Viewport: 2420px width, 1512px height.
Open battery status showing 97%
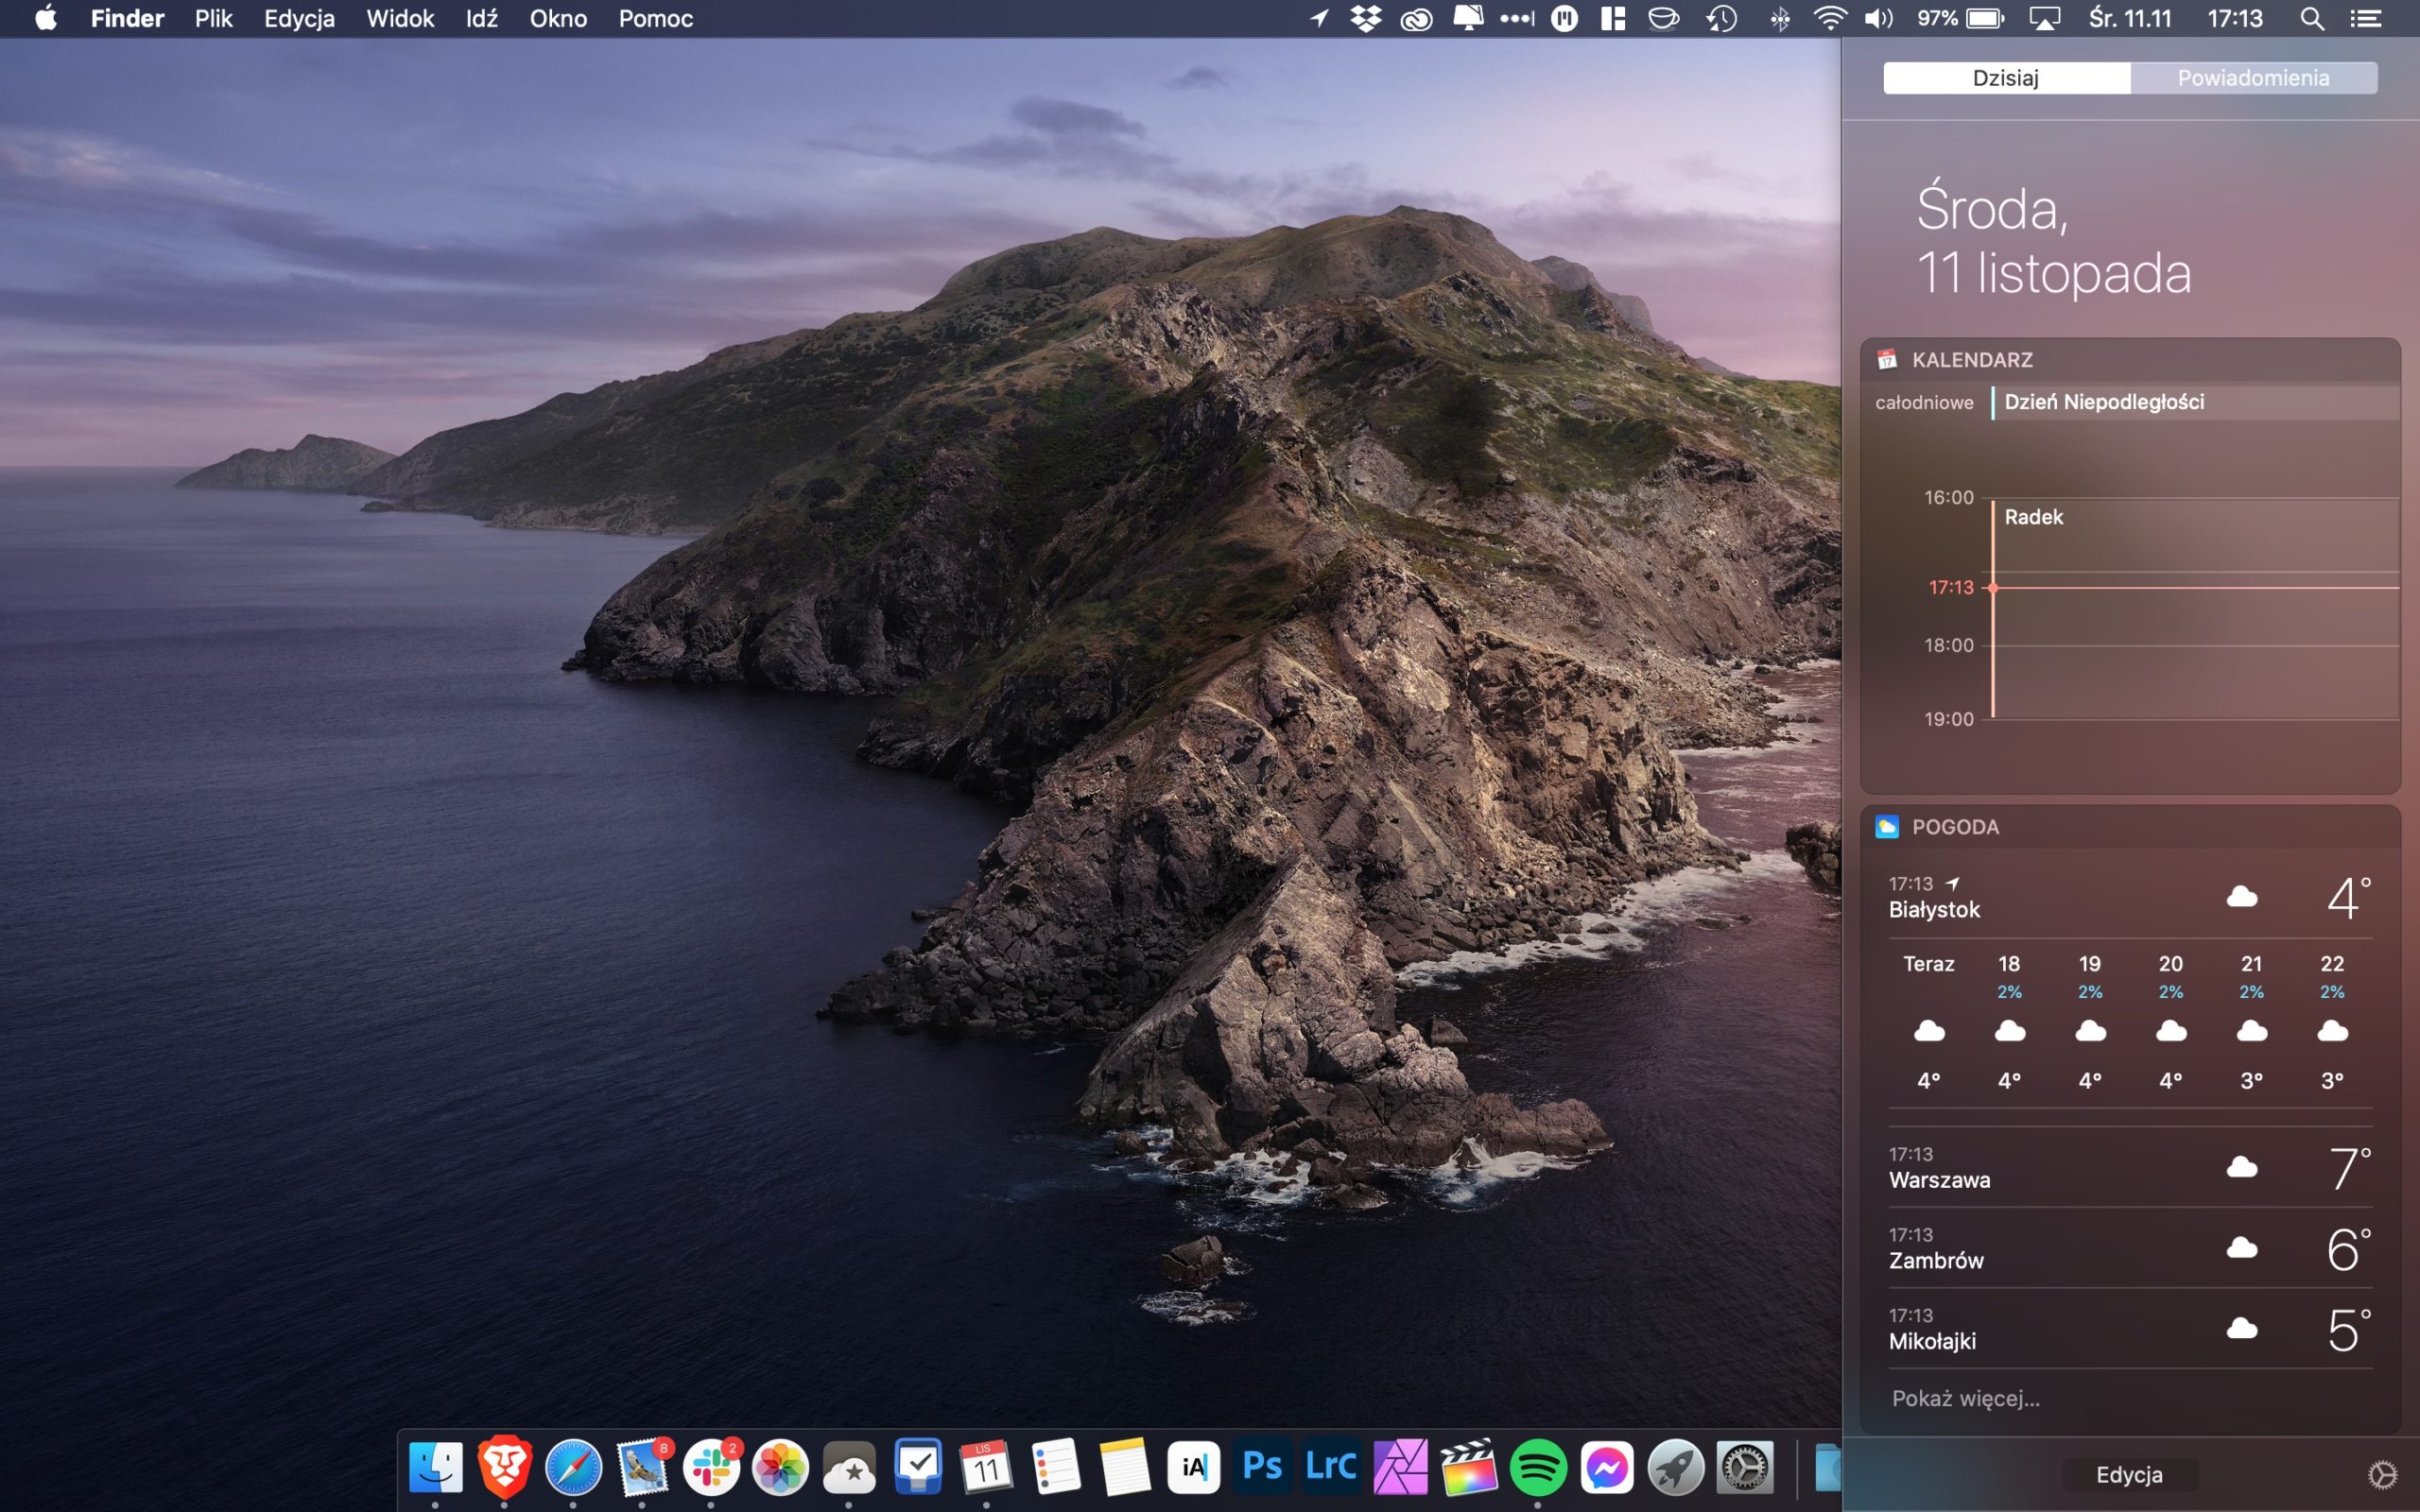click(1960, 18)
